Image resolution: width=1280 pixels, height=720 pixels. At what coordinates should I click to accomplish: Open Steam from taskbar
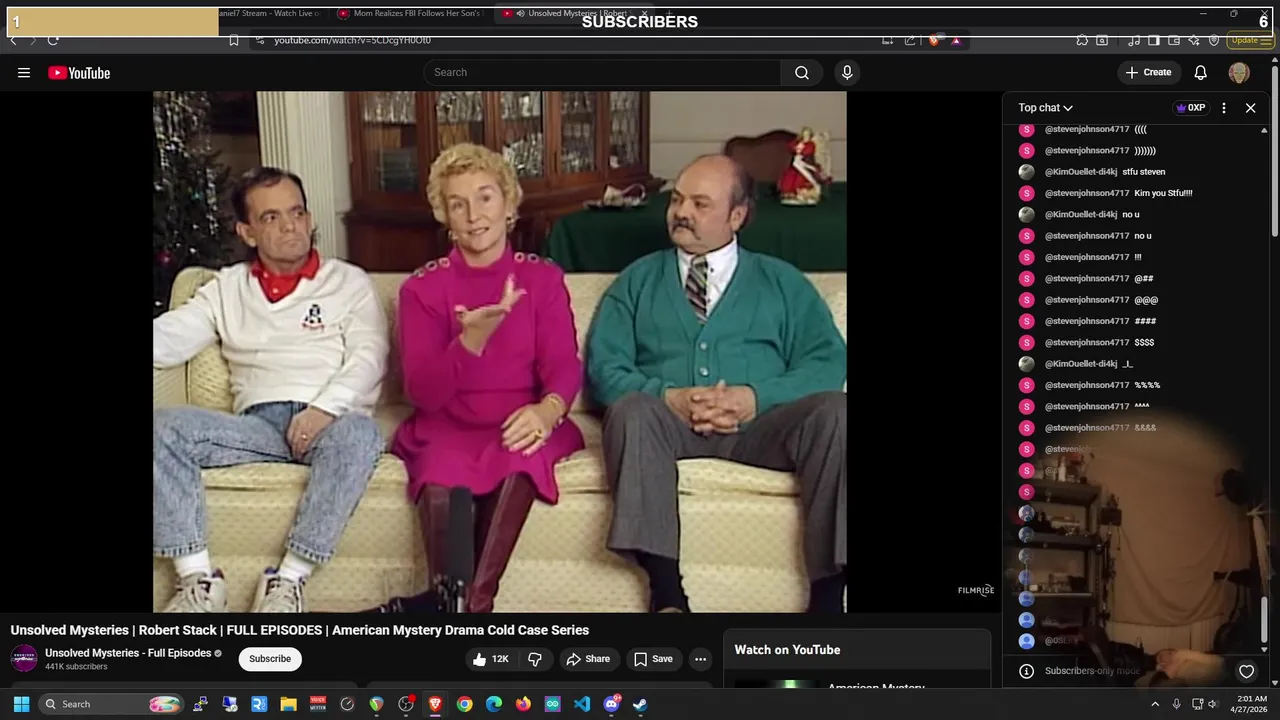640,704
